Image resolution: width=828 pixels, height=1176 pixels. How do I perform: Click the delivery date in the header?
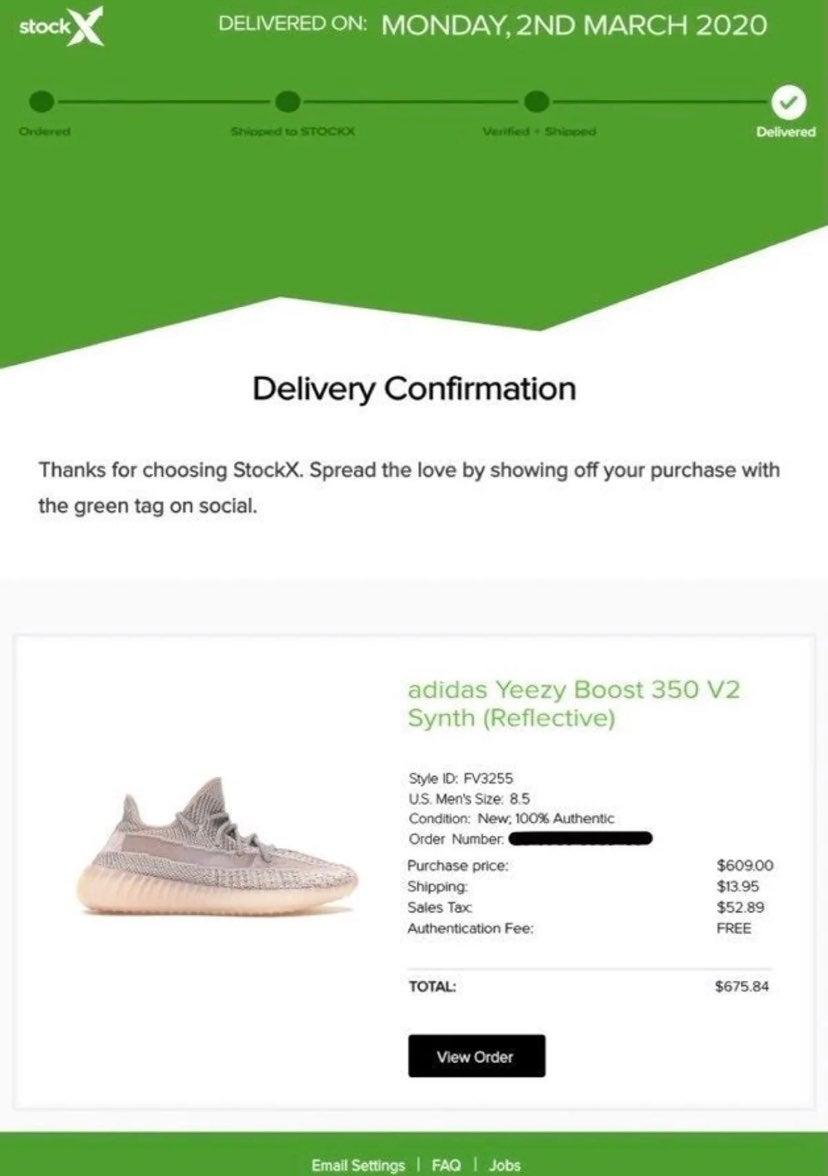pos(574,26)
